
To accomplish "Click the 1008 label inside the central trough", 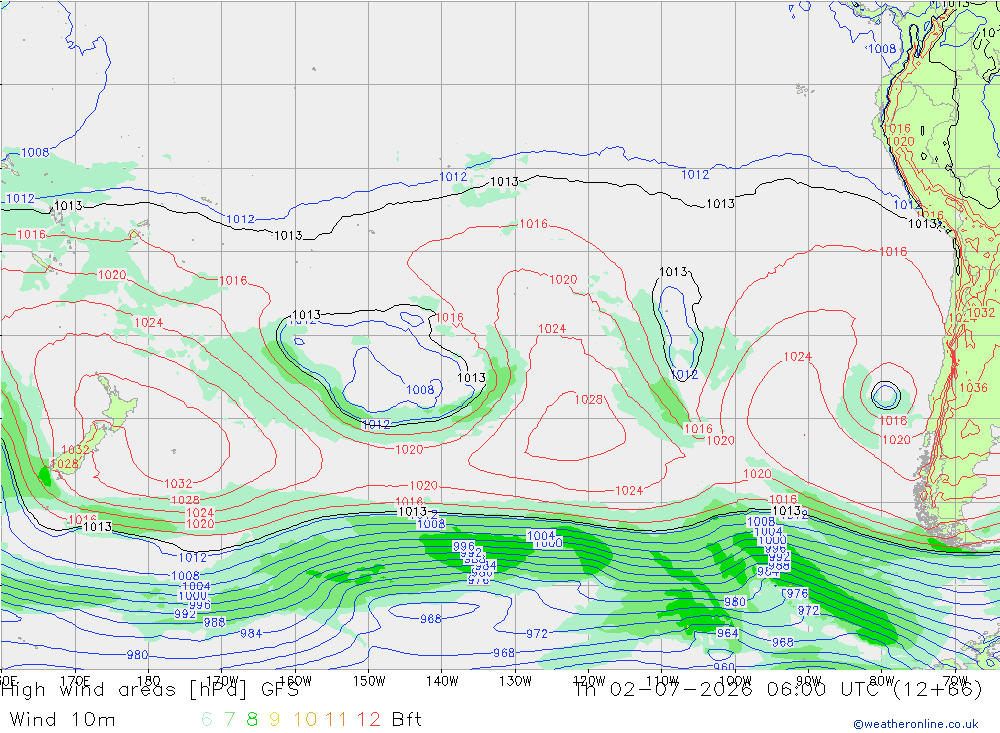I will click(420, 390).
